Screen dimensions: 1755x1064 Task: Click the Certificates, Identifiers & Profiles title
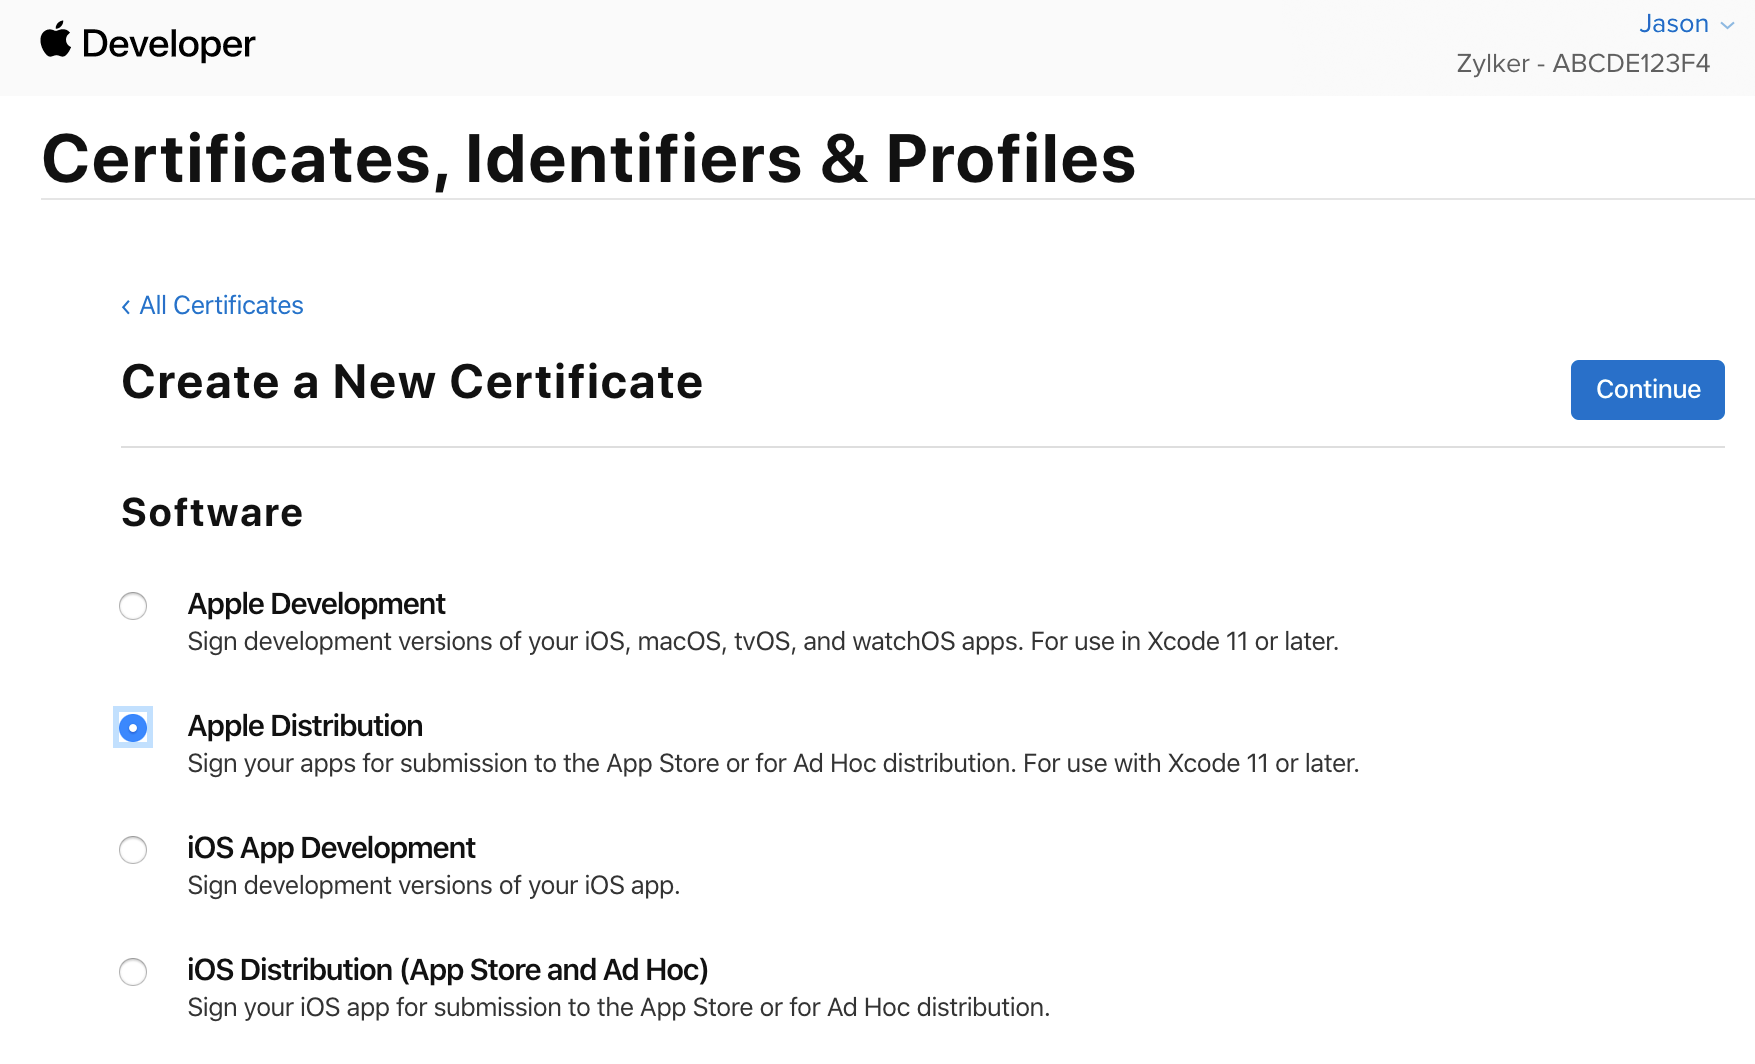click(x=588, y=158)
